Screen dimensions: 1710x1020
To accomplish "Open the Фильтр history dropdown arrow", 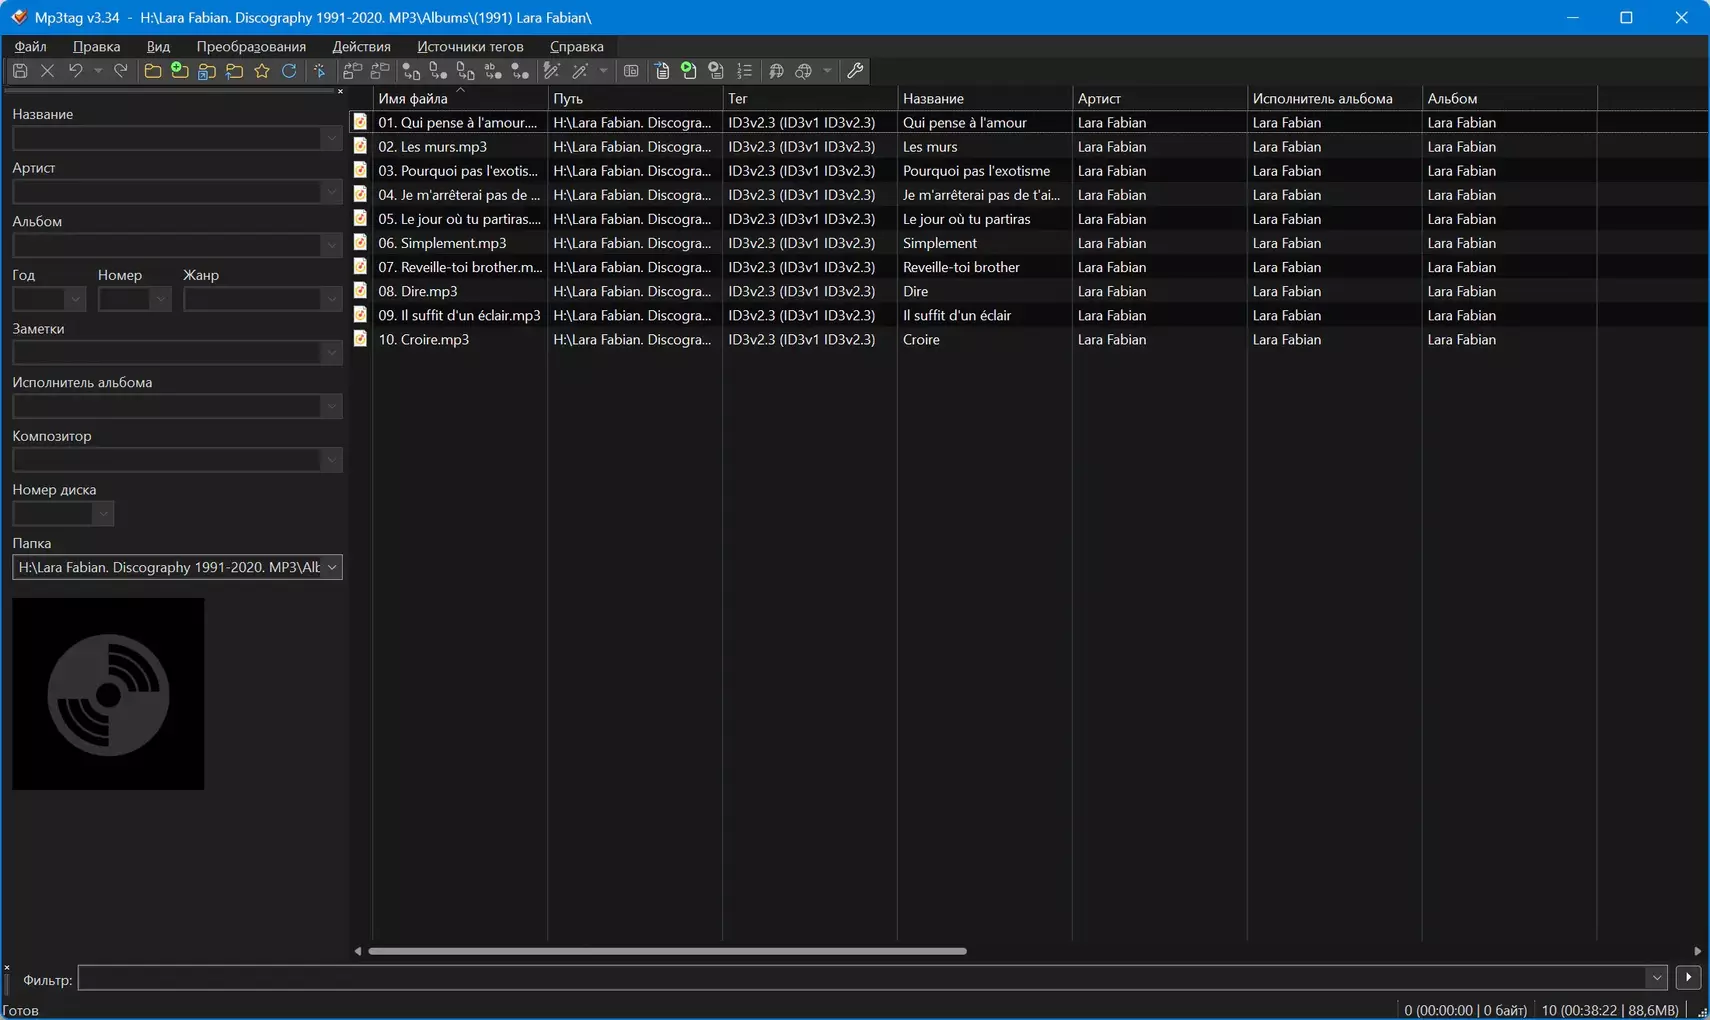I will [1656, 978].
